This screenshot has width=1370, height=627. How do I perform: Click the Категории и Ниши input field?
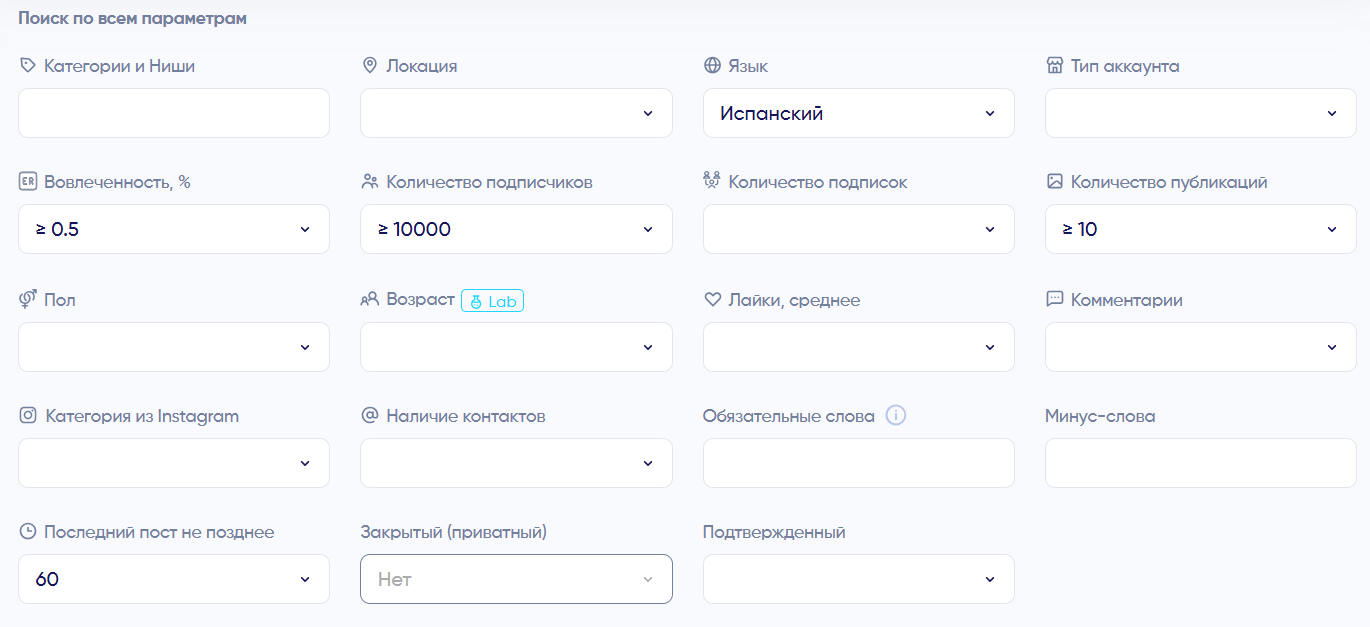click(173, 113)
